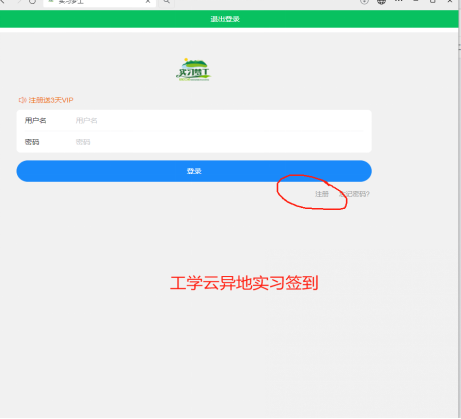Click the 实习多工 logo image
The height and width of the screenshot is (419, 461).
tap(193, 70)
